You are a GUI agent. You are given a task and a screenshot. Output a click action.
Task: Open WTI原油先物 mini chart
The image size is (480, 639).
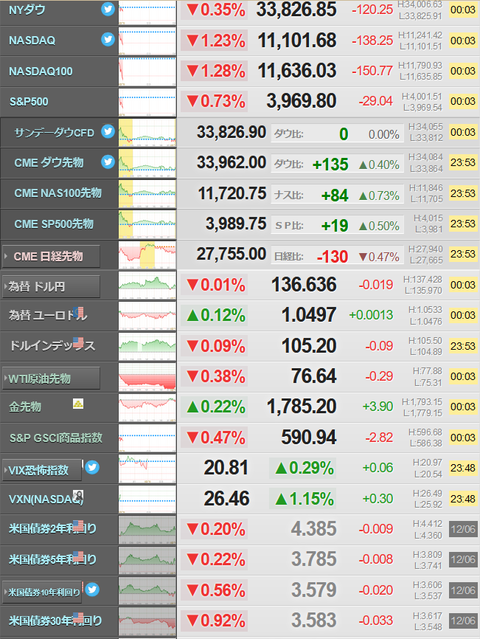[148, 377]
